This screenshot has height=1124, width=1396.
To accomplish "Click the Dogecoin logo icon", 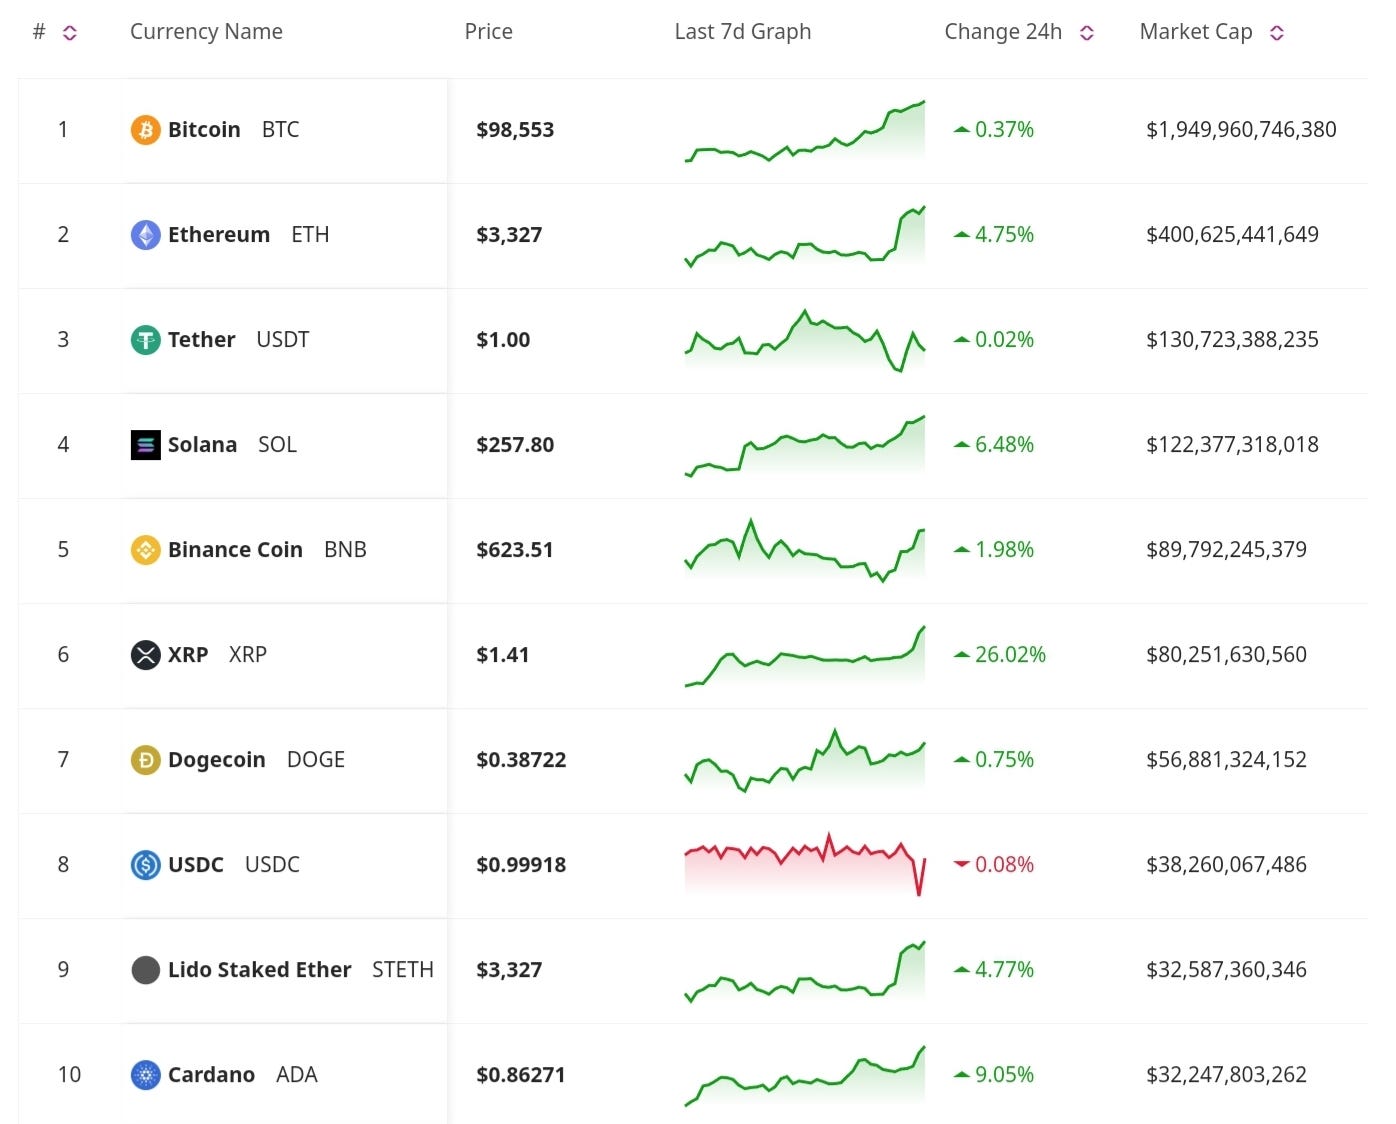I will pos(146,760).
